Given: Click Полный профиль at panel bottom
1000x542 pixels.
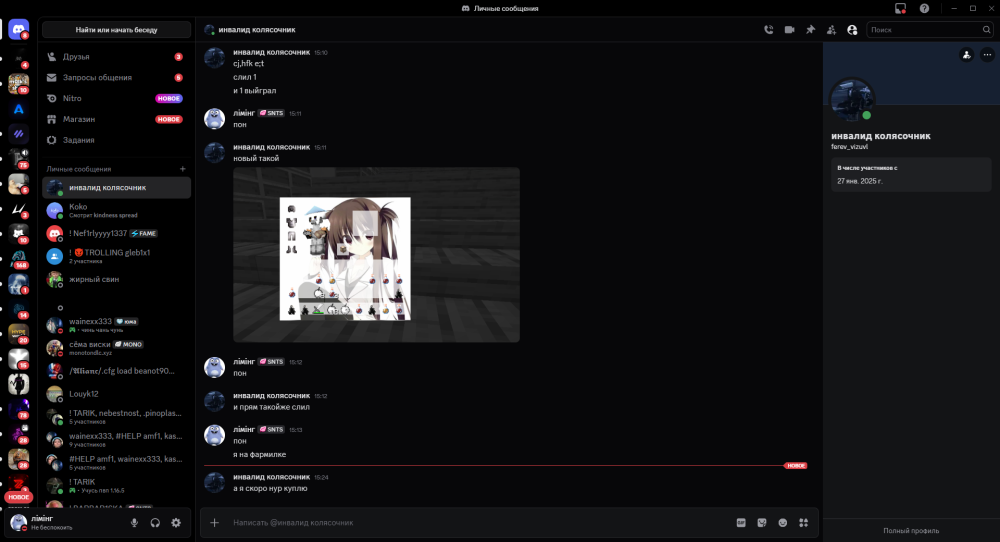Looking at the screenshot, I should pos(911,531).
